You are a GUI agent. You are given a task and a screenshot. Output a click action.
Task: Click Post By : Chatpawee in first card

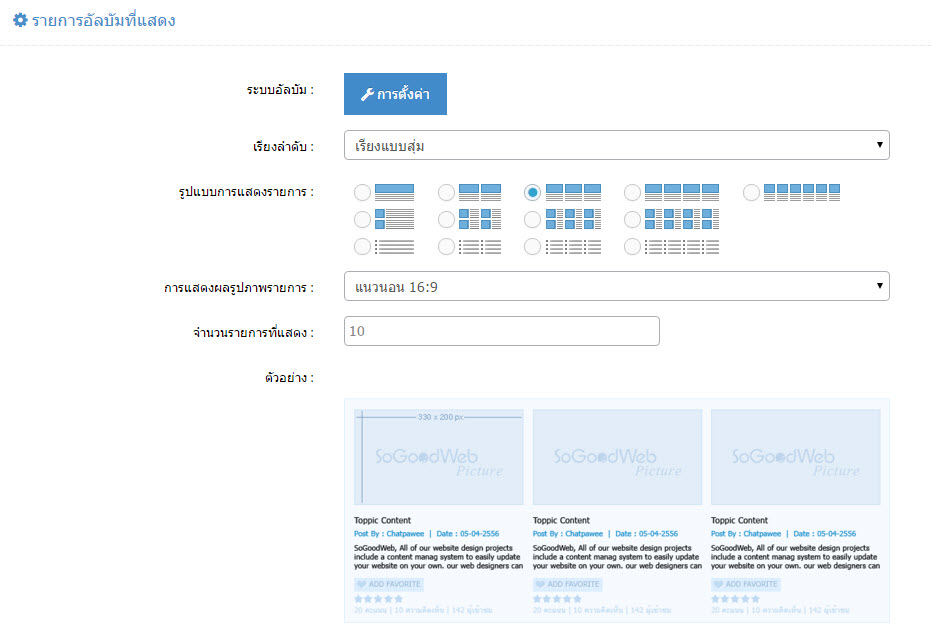click(x=390, y=534)
